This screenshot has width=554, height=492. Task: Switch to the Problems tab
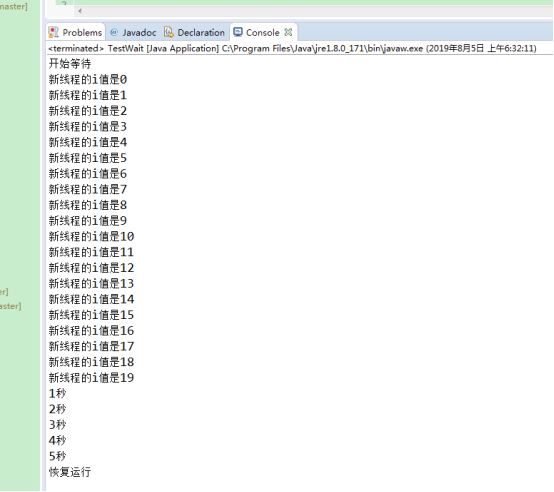tap(76, 32)
